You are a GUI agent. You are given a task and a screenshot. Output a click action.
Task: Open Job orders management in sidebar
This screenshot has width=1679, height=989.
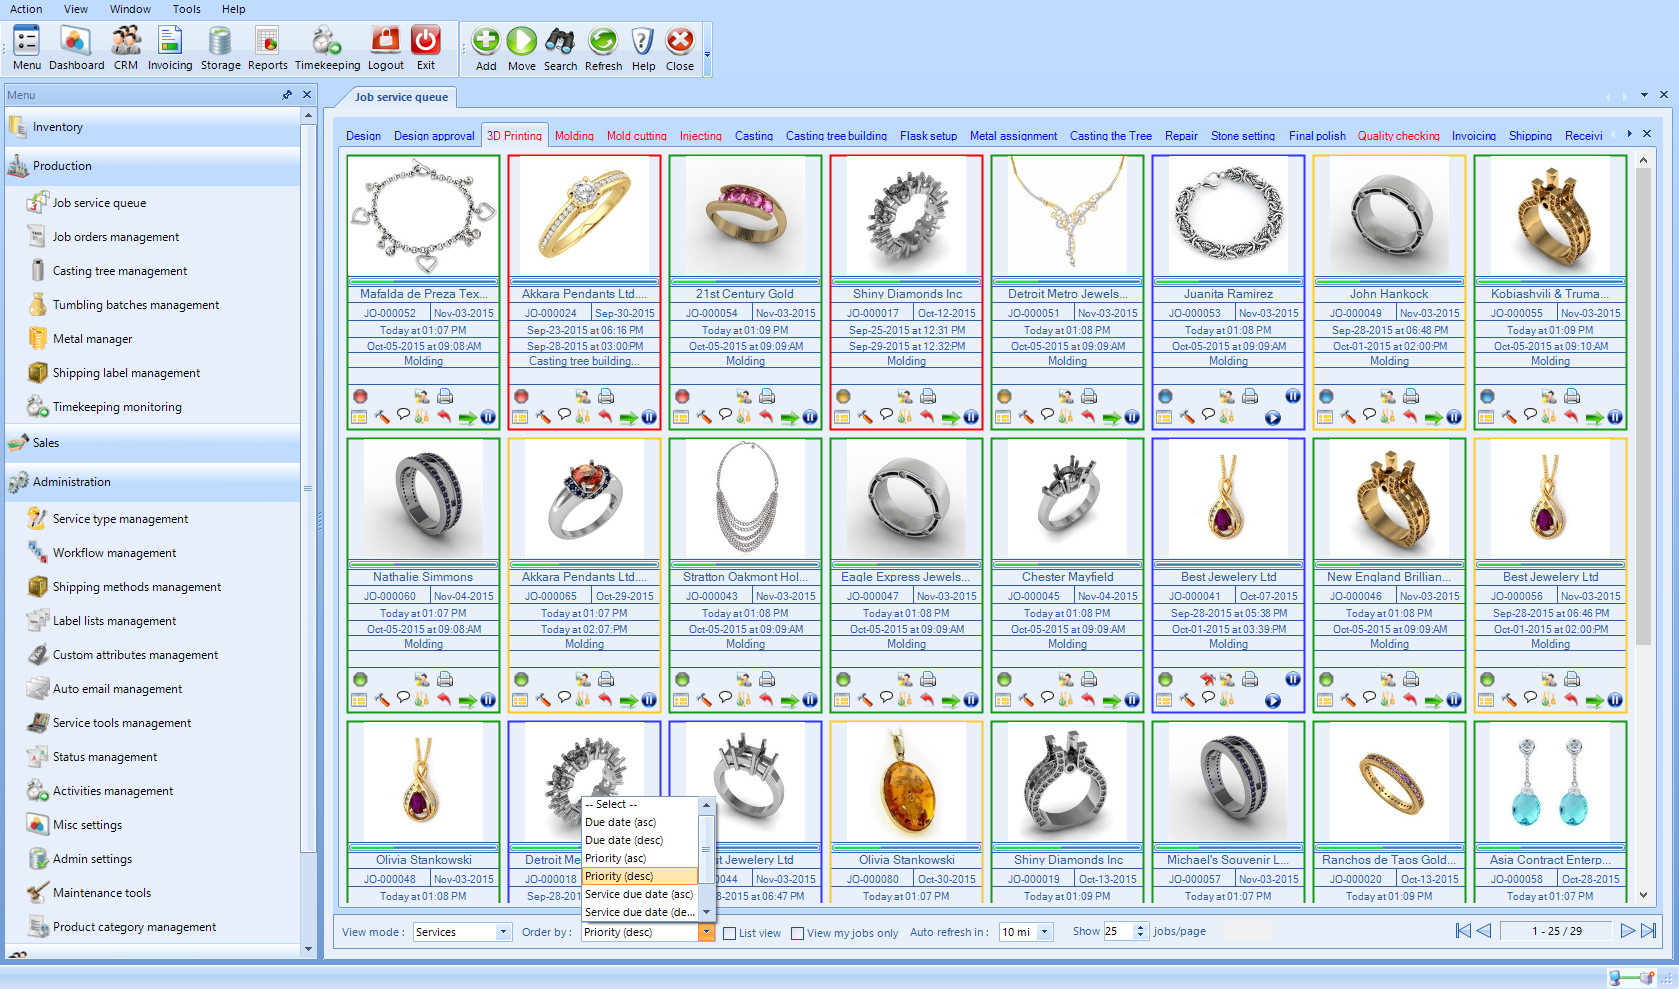(116, 237)
